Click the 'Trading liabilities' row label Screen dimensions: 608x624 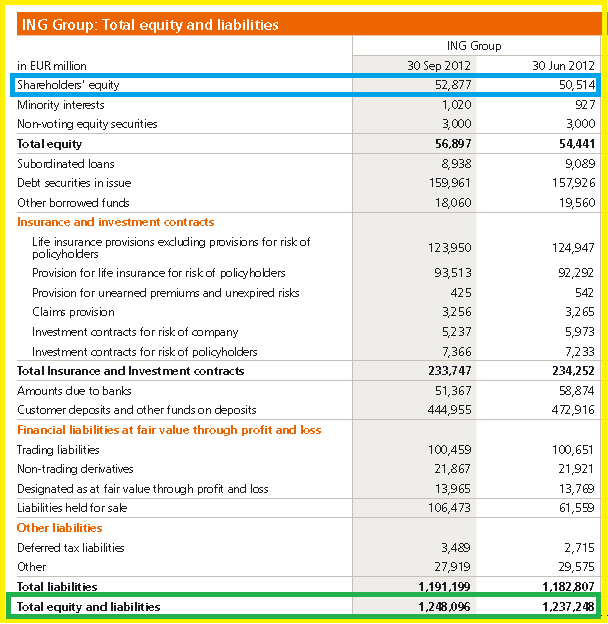[58, 450]
